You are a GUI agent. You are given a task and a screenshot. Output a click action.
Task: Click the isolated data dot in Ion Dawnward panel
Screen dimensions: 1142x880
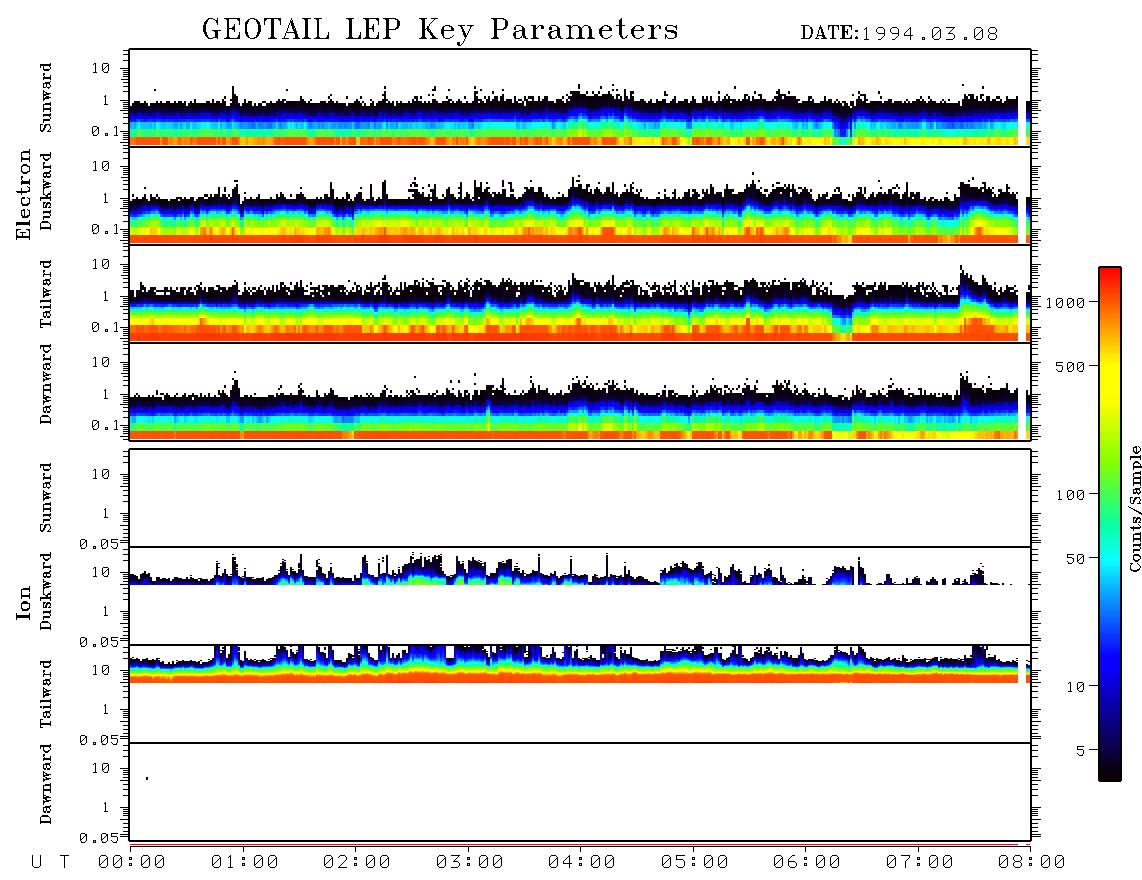(147, 779)
